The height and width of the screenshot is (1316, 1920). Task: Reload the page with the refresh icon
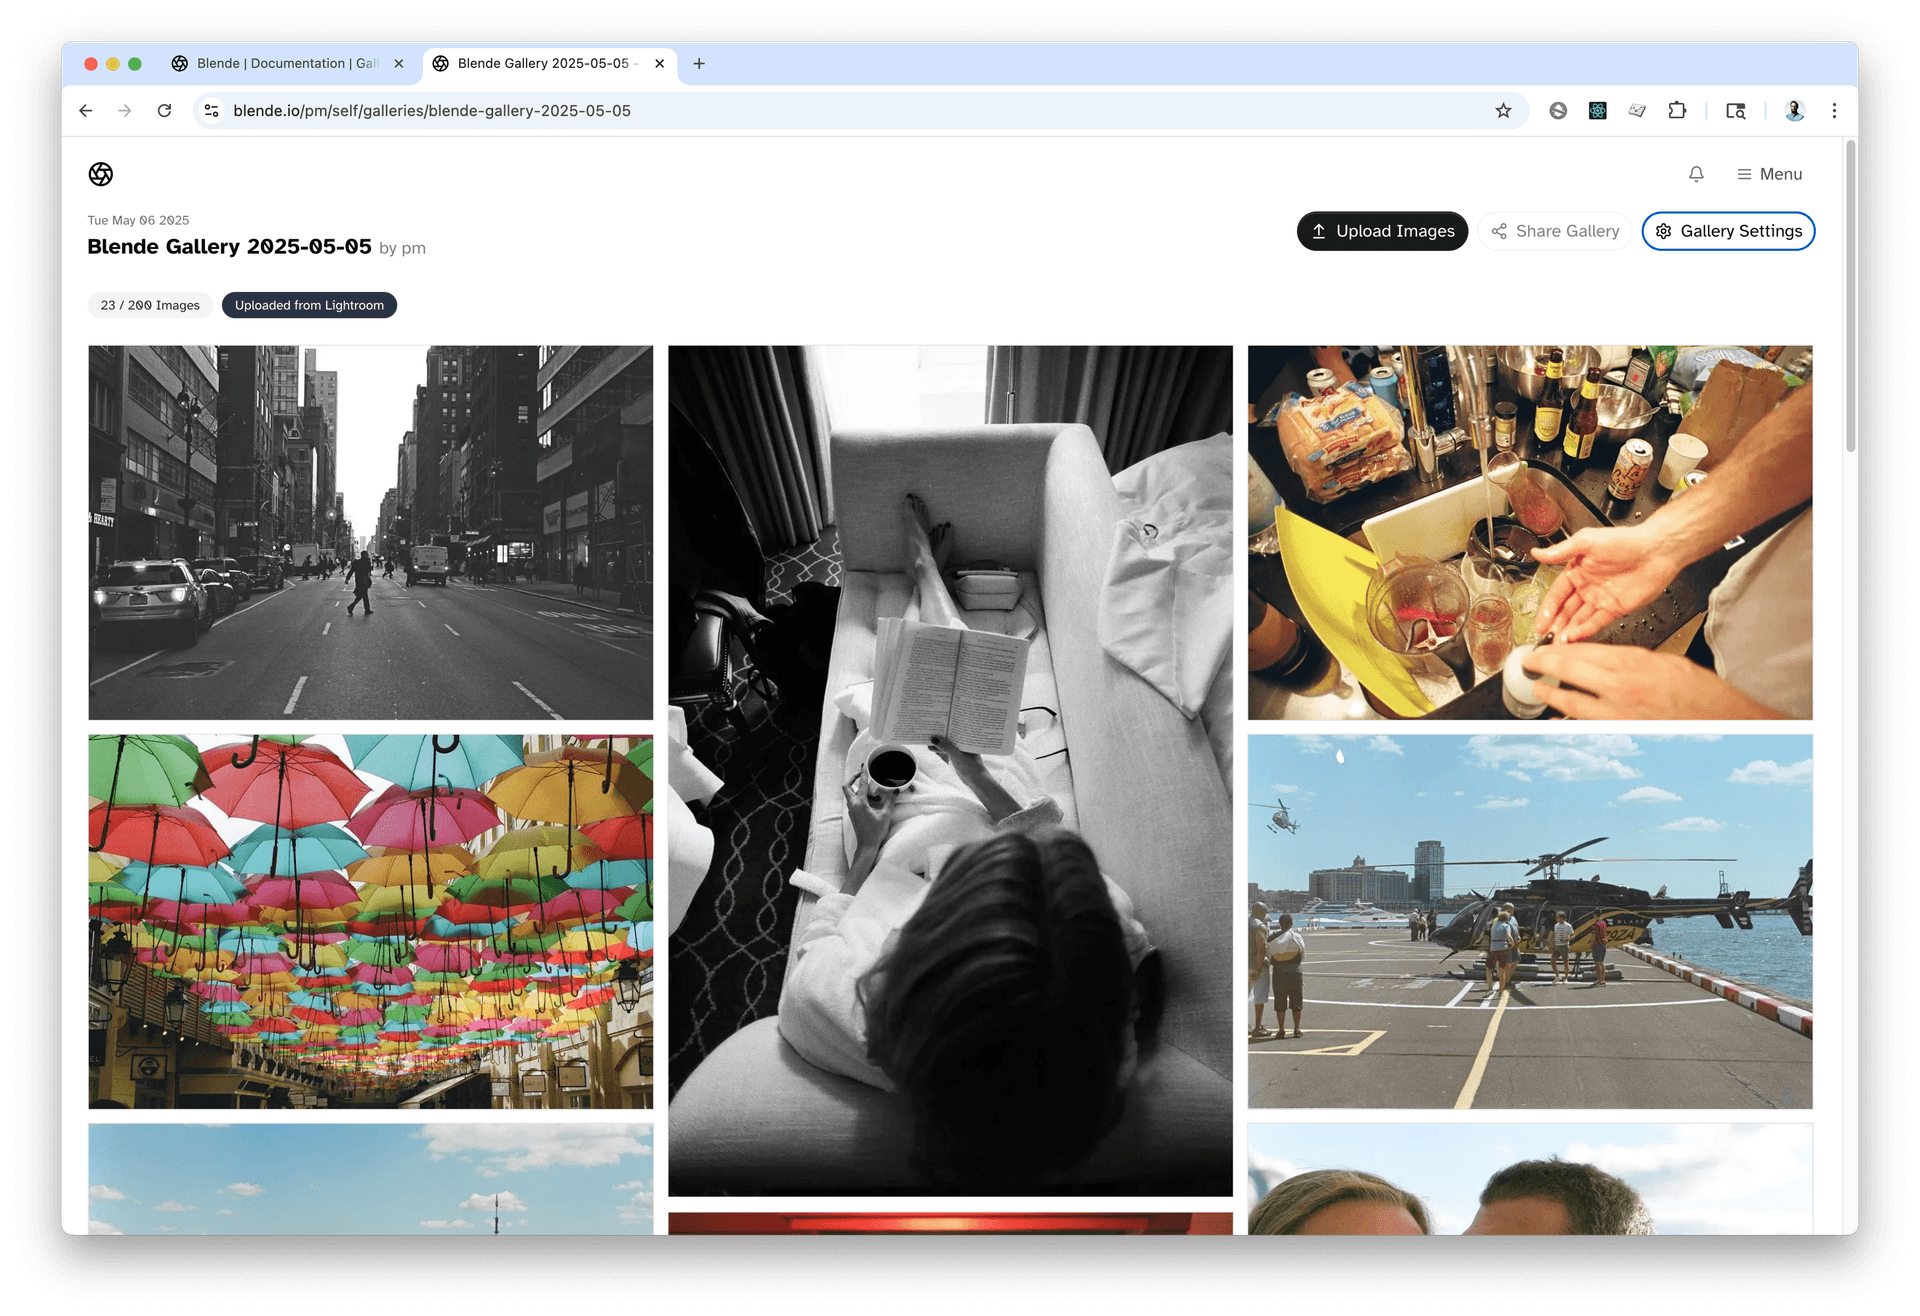pyautogui.click(x=165, y=111)
